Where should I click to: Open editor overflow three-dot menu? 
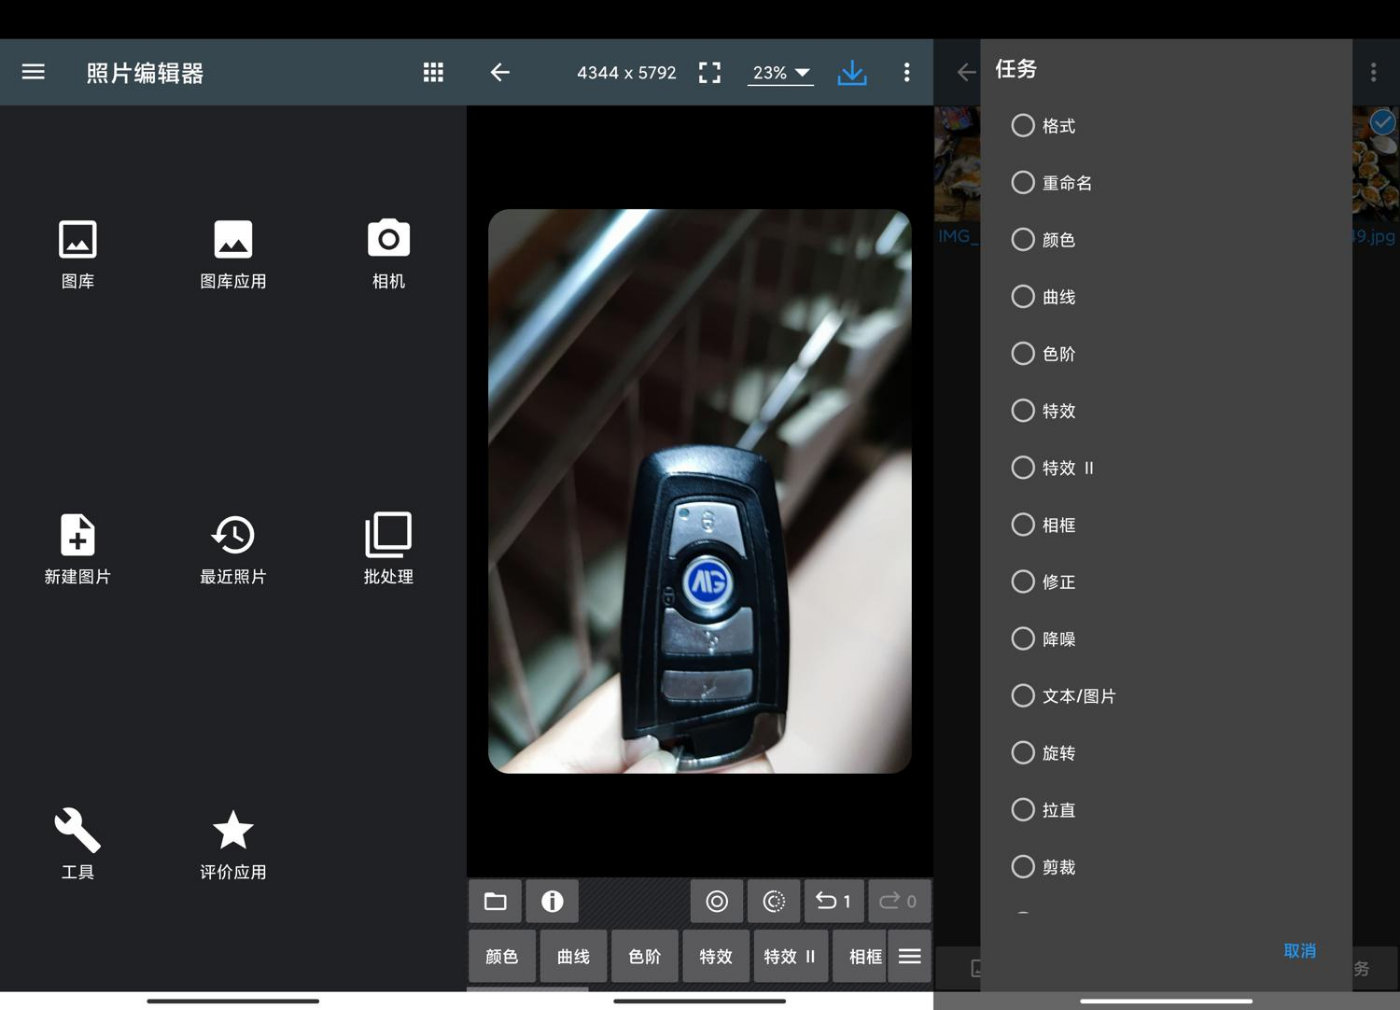[907, 72]
